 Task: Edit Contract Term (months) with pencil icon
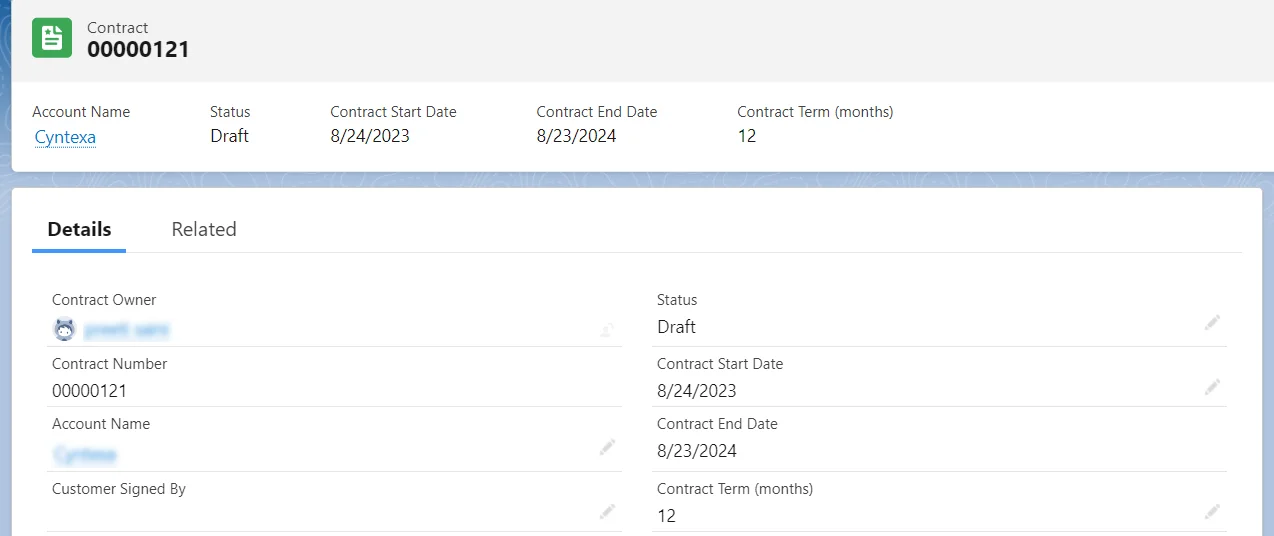point(1212,512)
